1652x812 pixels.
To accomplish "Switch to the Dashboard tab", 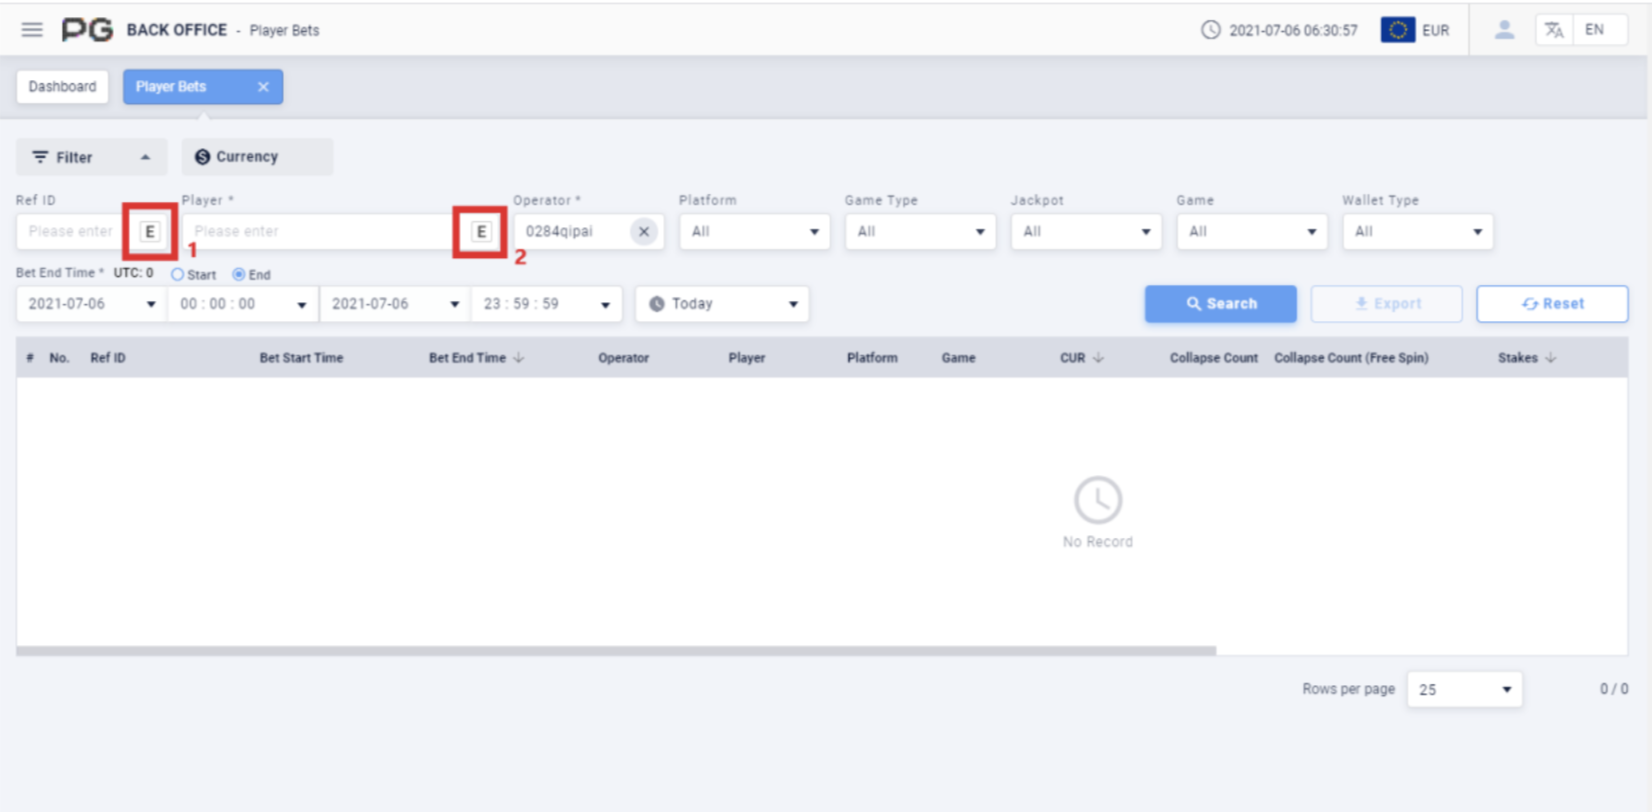I will pyautogui.click(x=62, y=87).
